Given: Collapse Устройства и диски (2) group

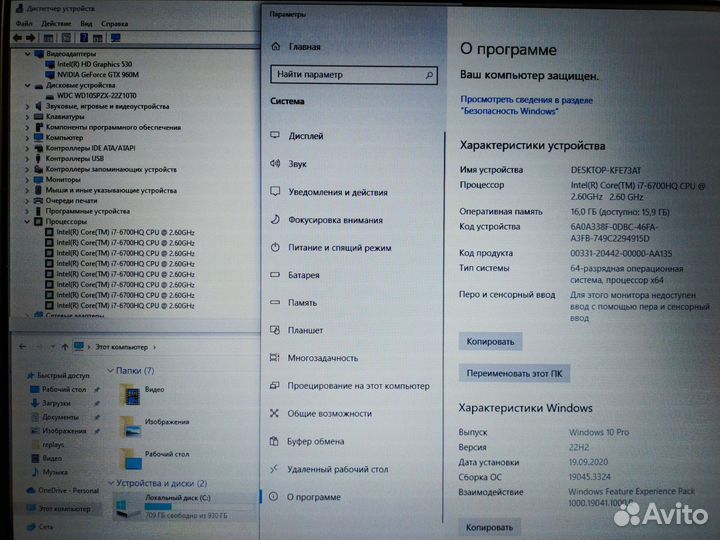Looking at the screenshot, I should [110, 483].
